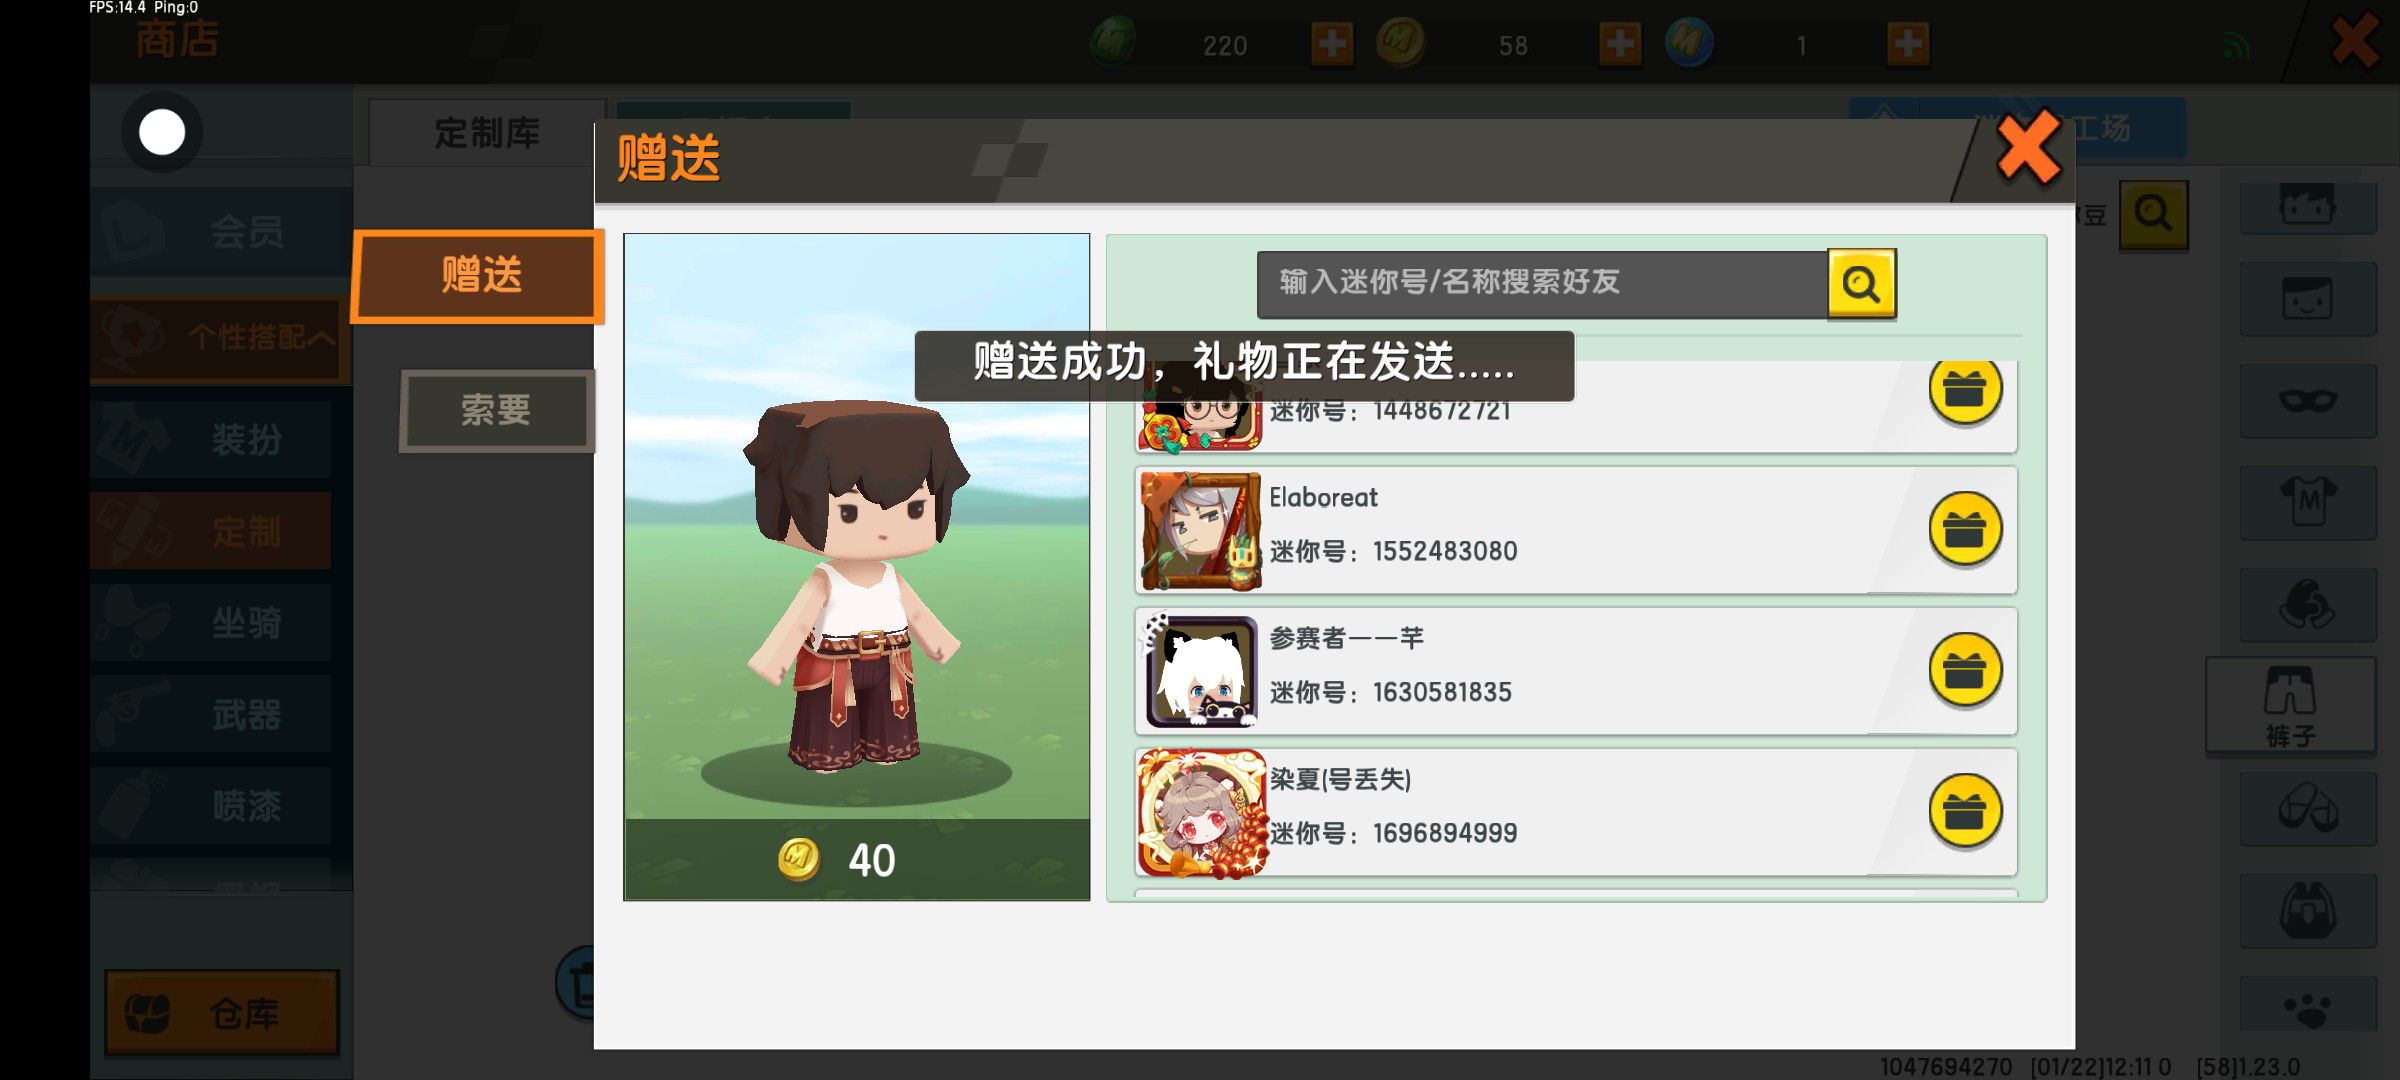Select the 裤子 pants category icon
Viewport: 2400px width, 1080px height.
[x=2290, y=706]
